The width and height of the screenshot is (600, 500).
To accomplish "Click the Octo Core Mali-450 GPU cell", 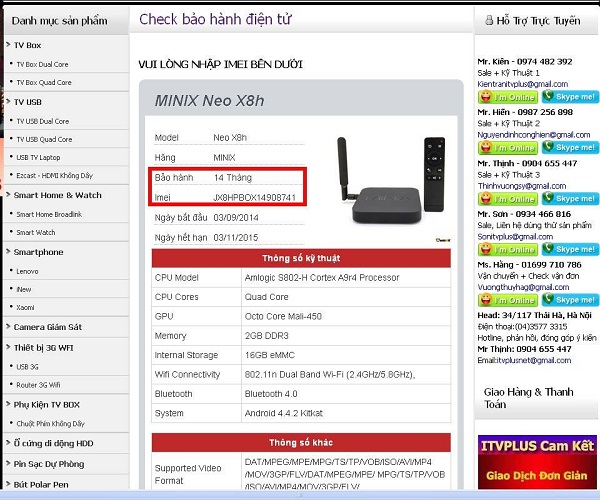I will [x=346, y=316].
